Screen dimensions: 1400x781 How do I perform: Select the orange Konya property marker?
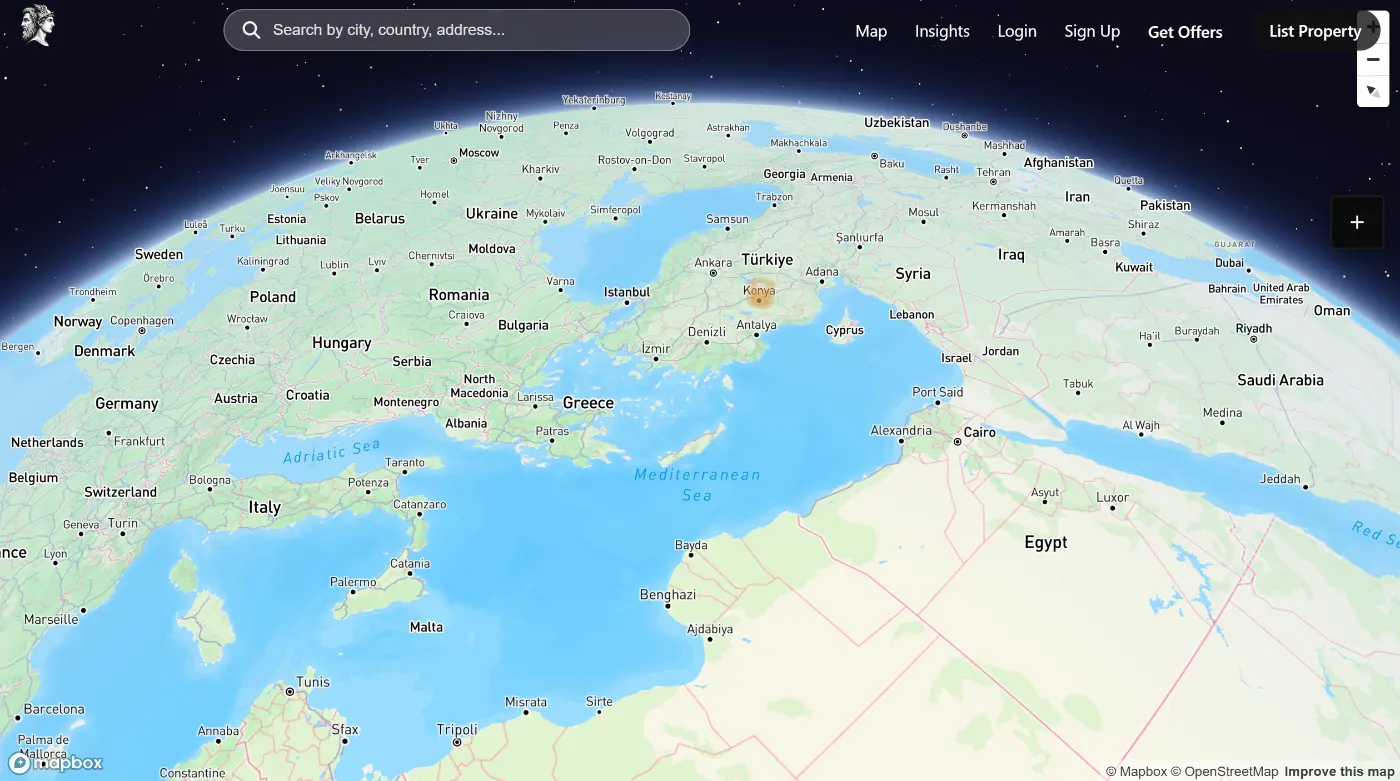pyautogui.click(x=759, y=296)
